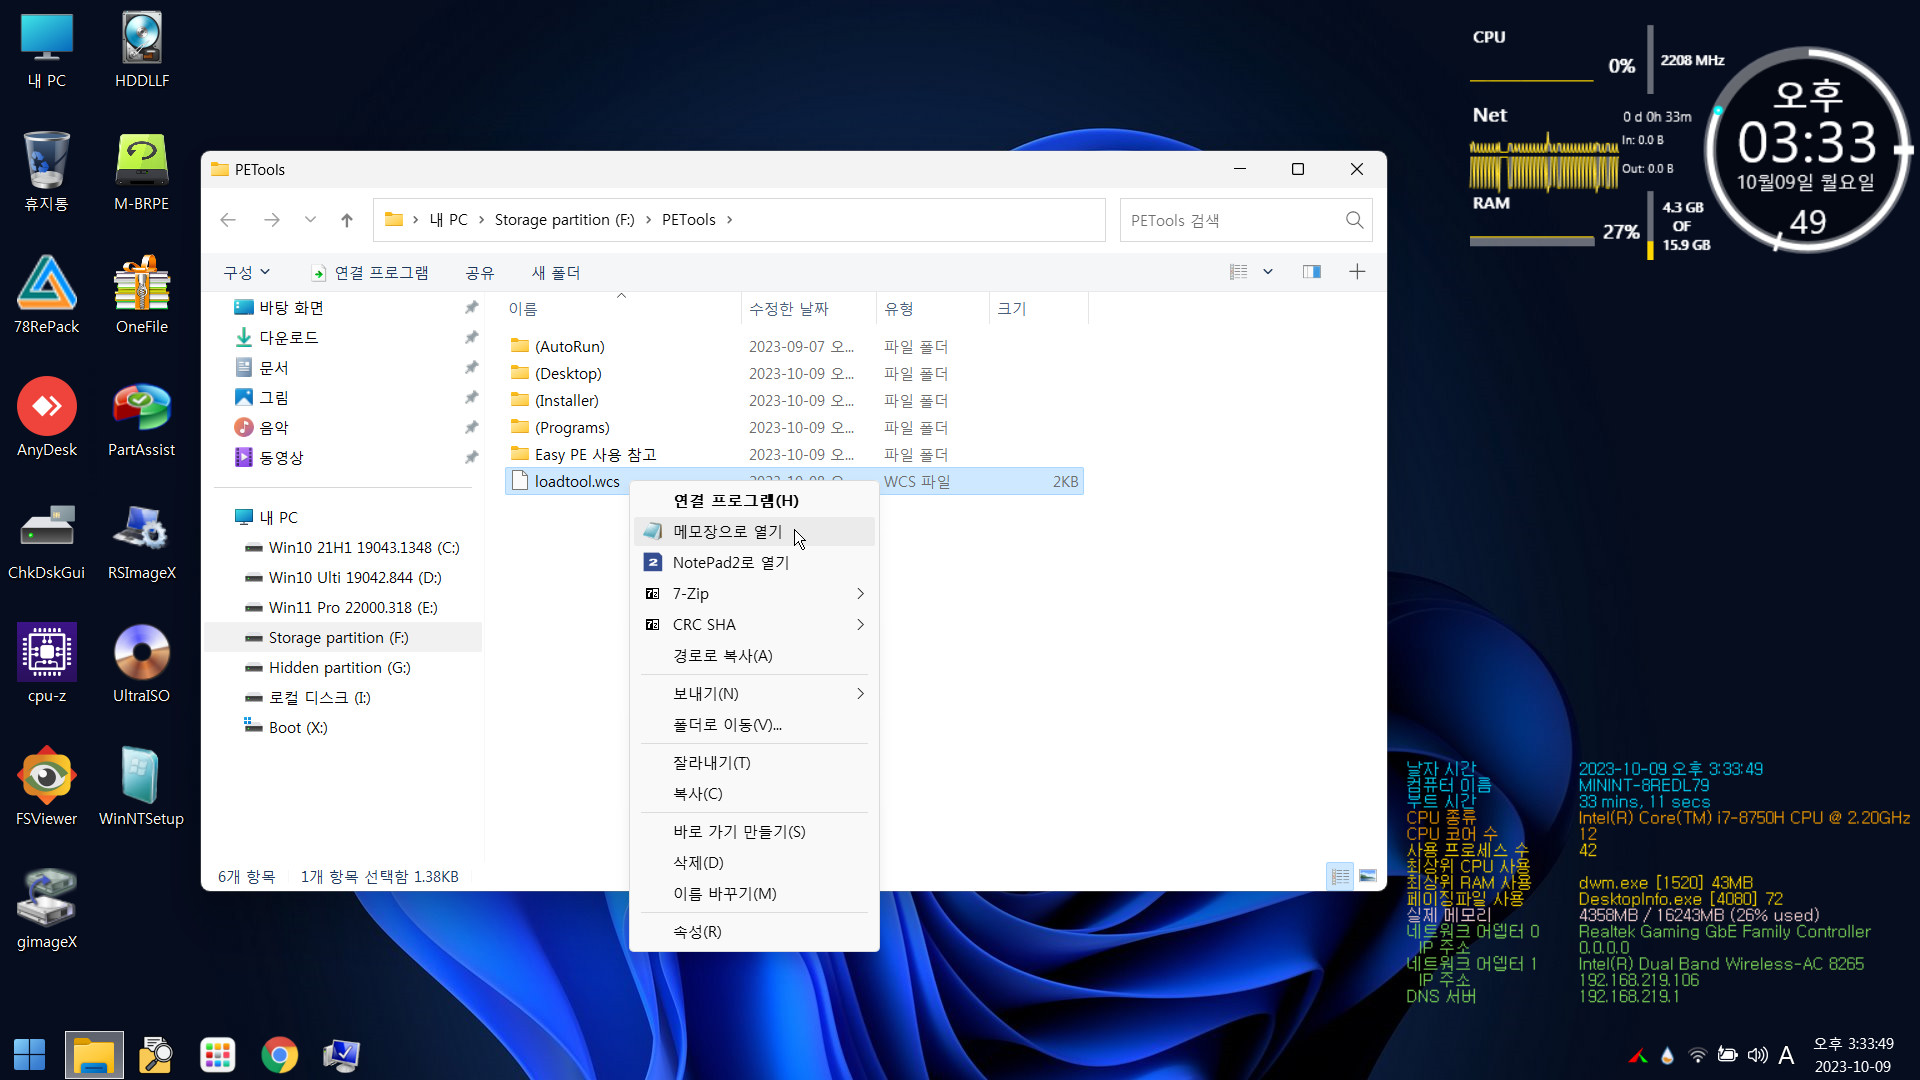
Task: Select the M-BRPE desktop icon
Action: (x=142, y=173)
